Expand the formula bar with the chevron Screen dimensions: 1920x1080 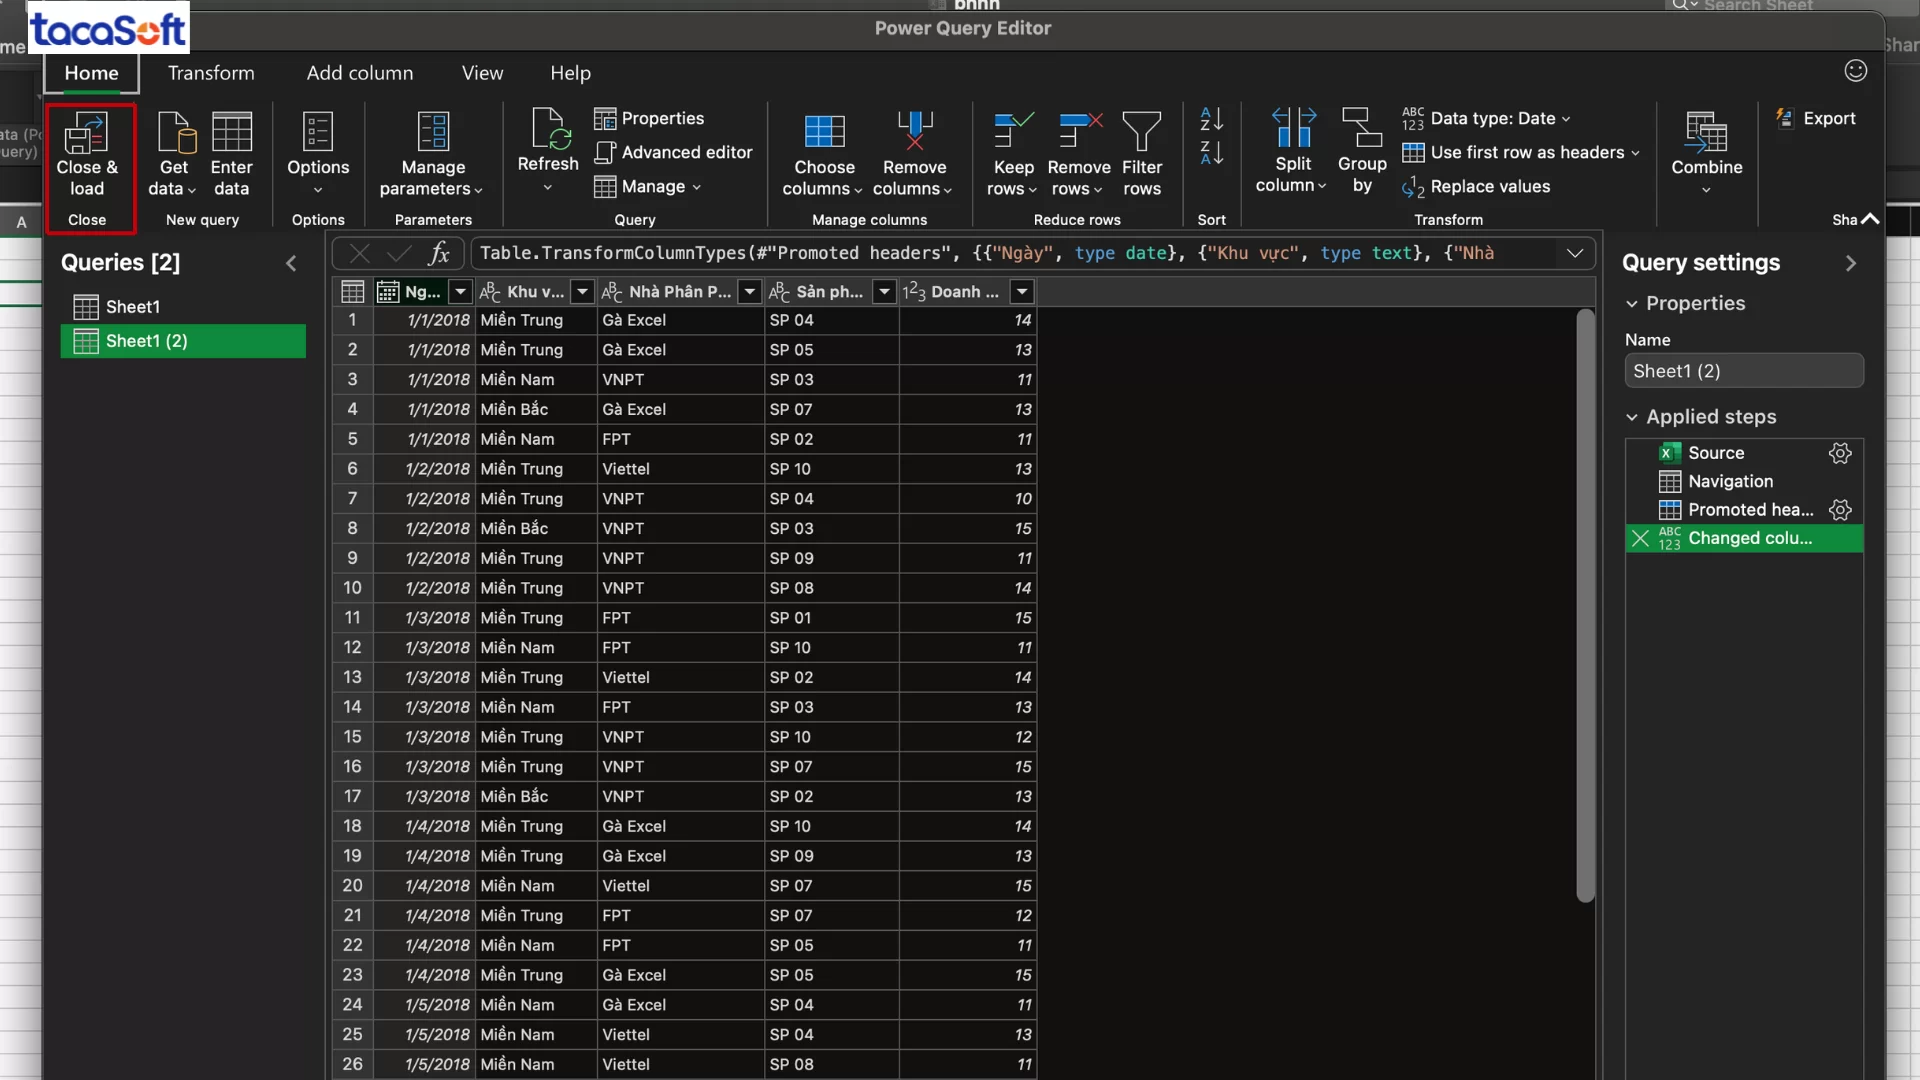[x=1576, y=253]
